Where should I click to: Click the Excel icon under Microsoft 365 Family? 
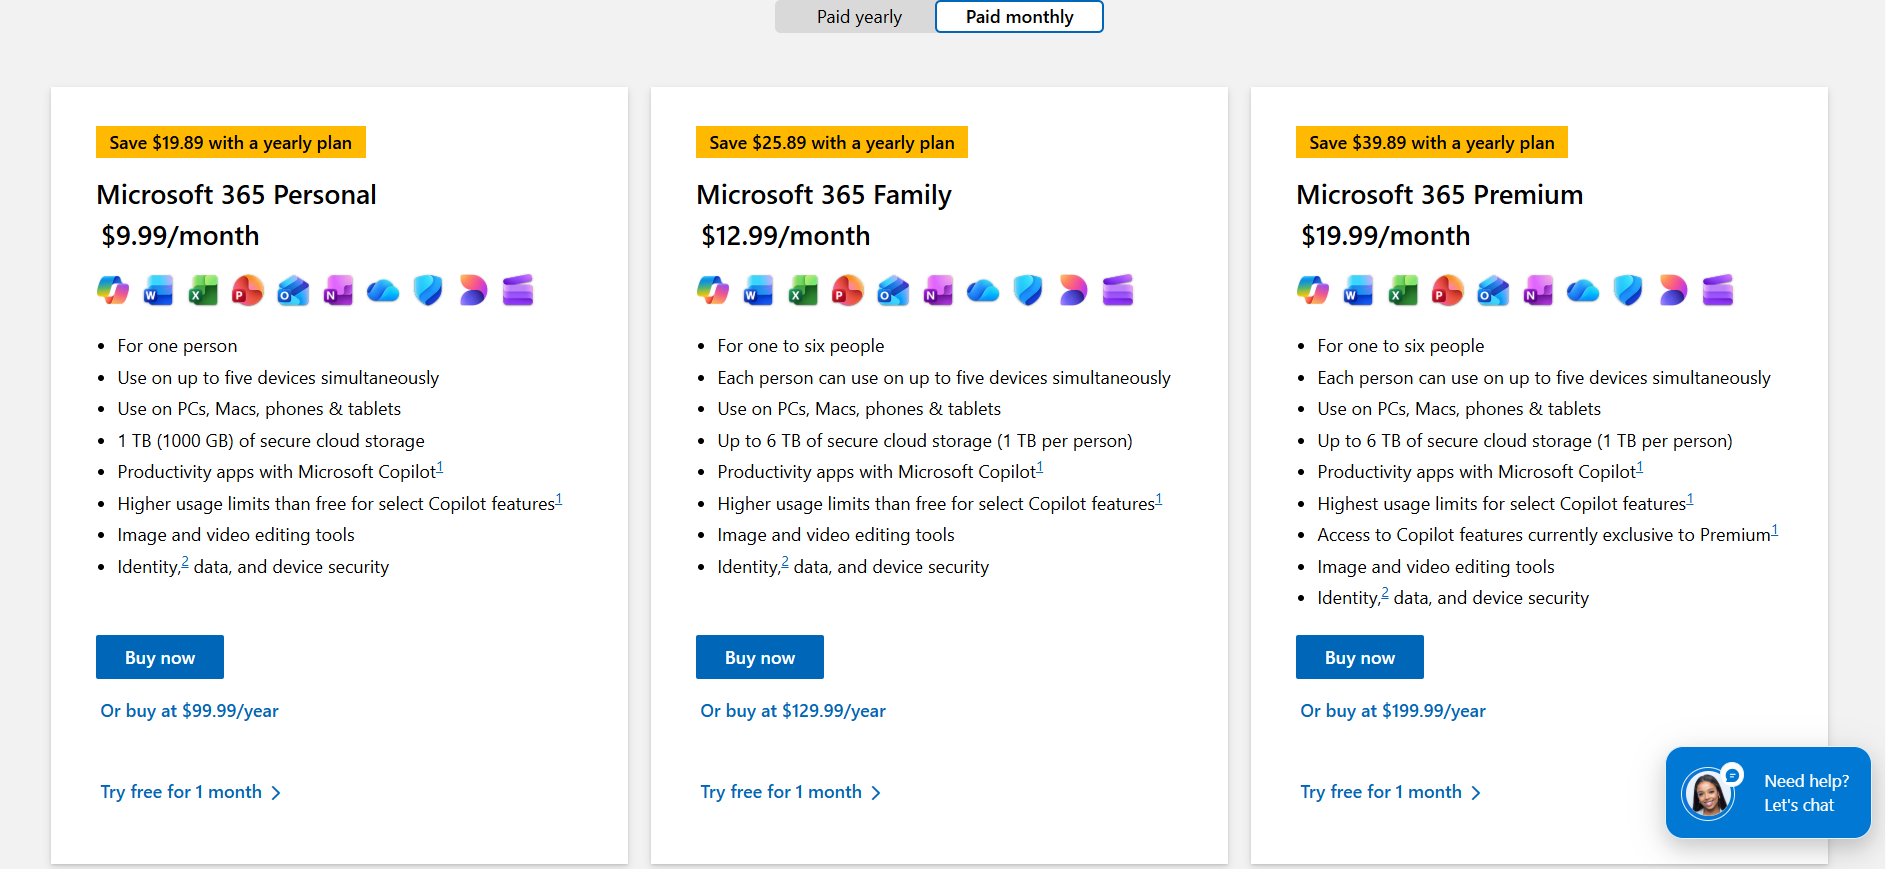pyautogui.click(x=803, y=291)
